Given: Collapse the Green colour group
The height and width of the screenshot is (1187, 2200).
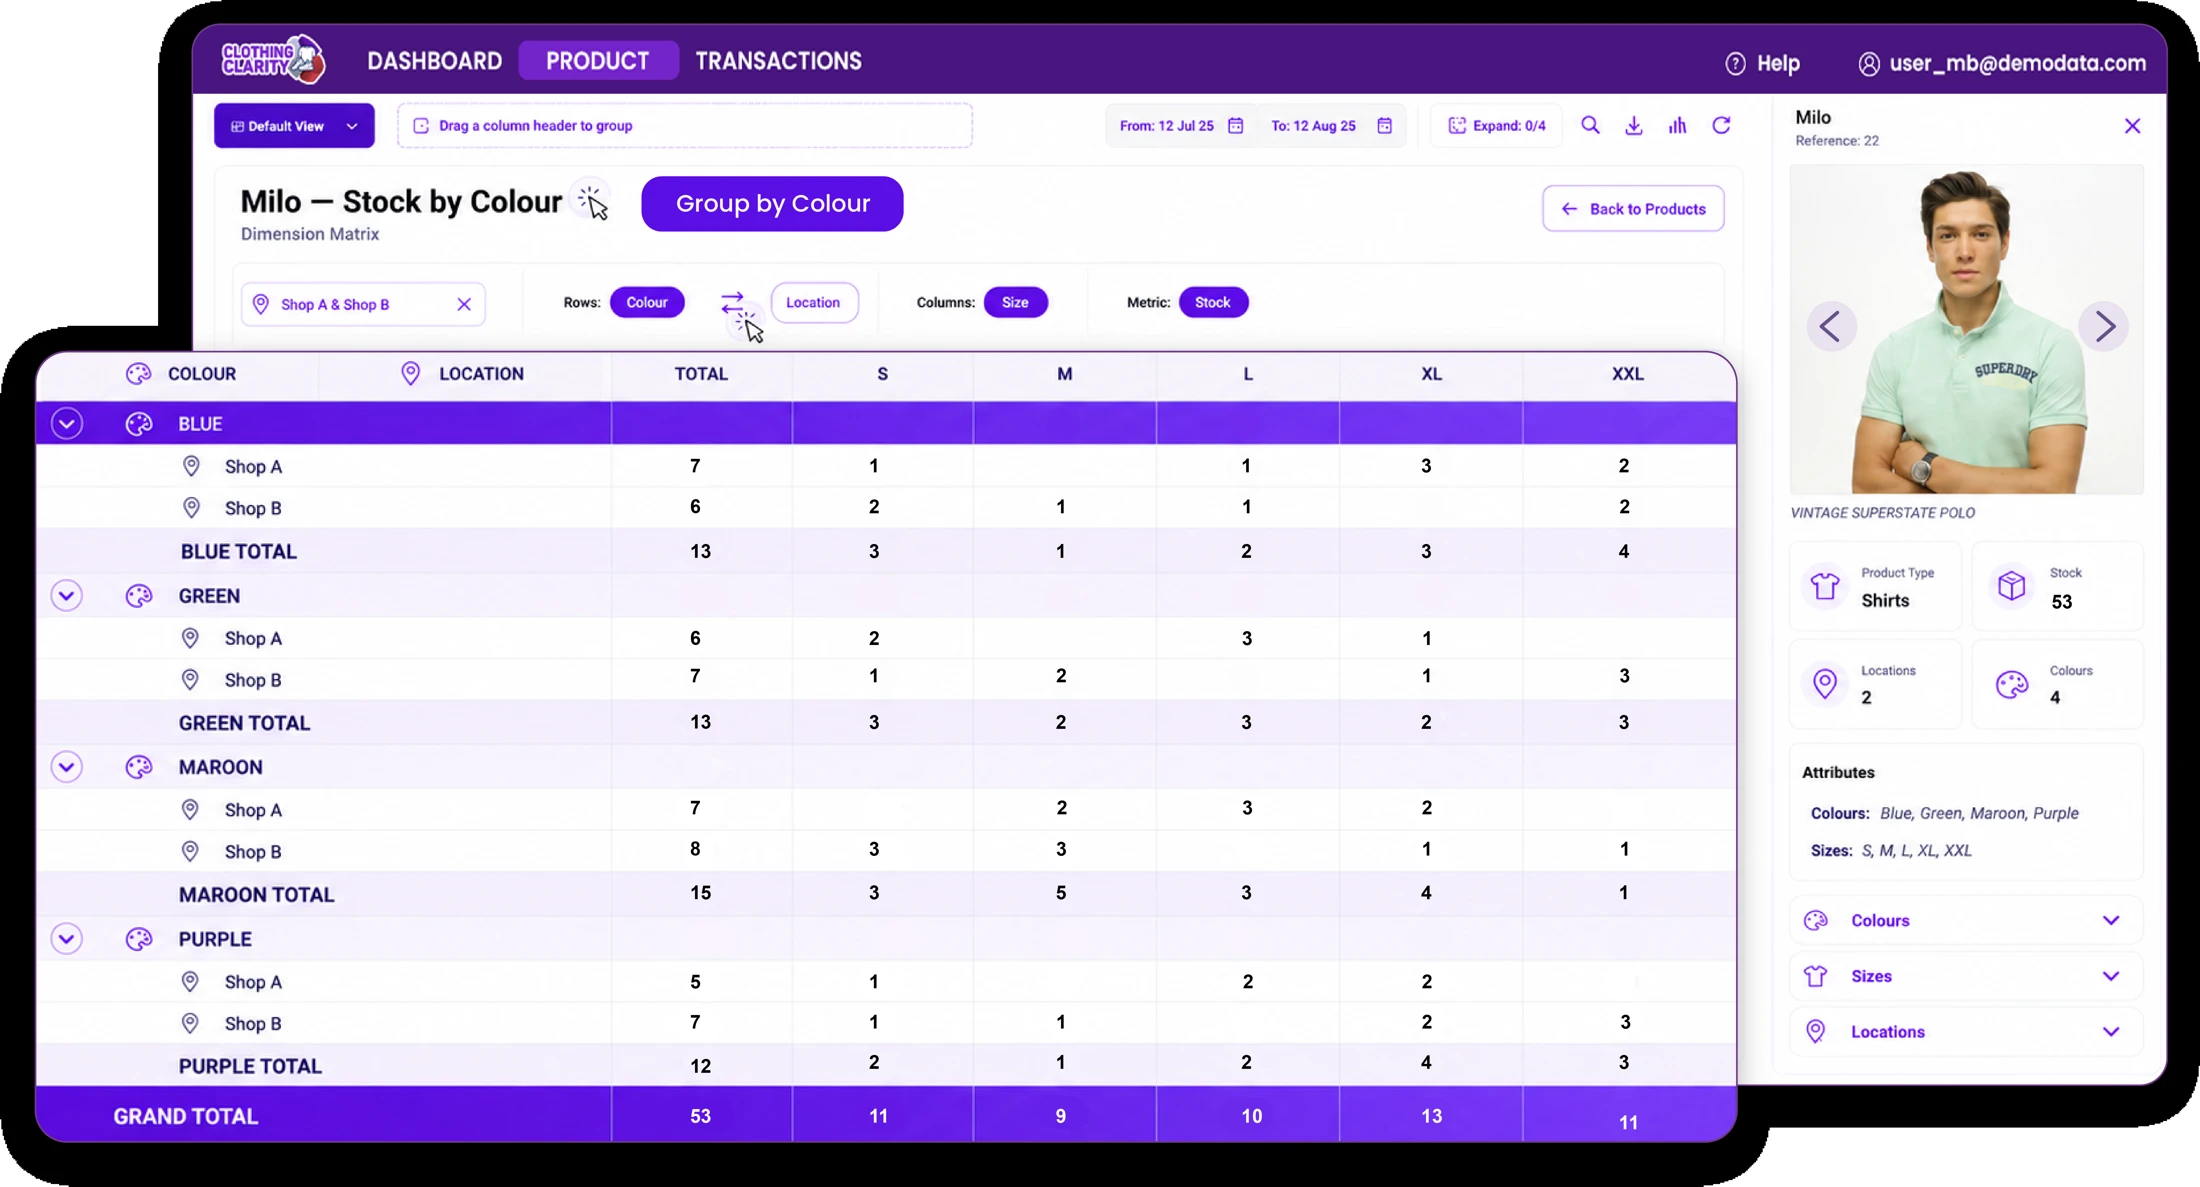Looking at the screenshot, I should point(67,596).
